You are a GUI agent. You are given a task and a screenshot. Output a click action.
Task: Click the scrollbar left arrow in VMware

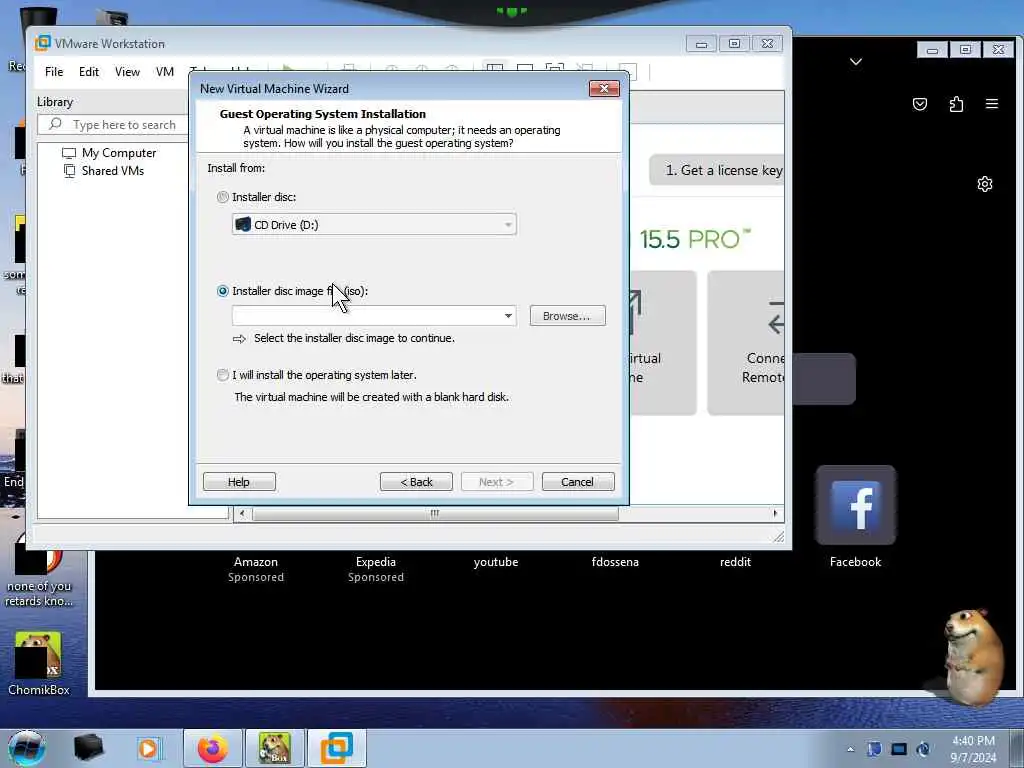point(242,514)
